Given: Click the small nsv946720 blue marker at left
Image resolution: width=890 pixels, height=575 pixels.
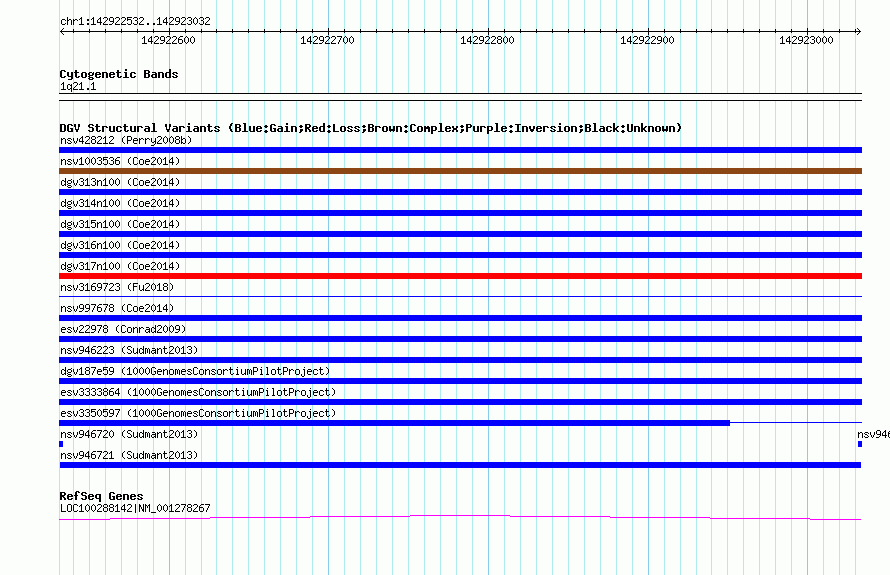Looking at the screenshot, I should [x=61, y=444].
